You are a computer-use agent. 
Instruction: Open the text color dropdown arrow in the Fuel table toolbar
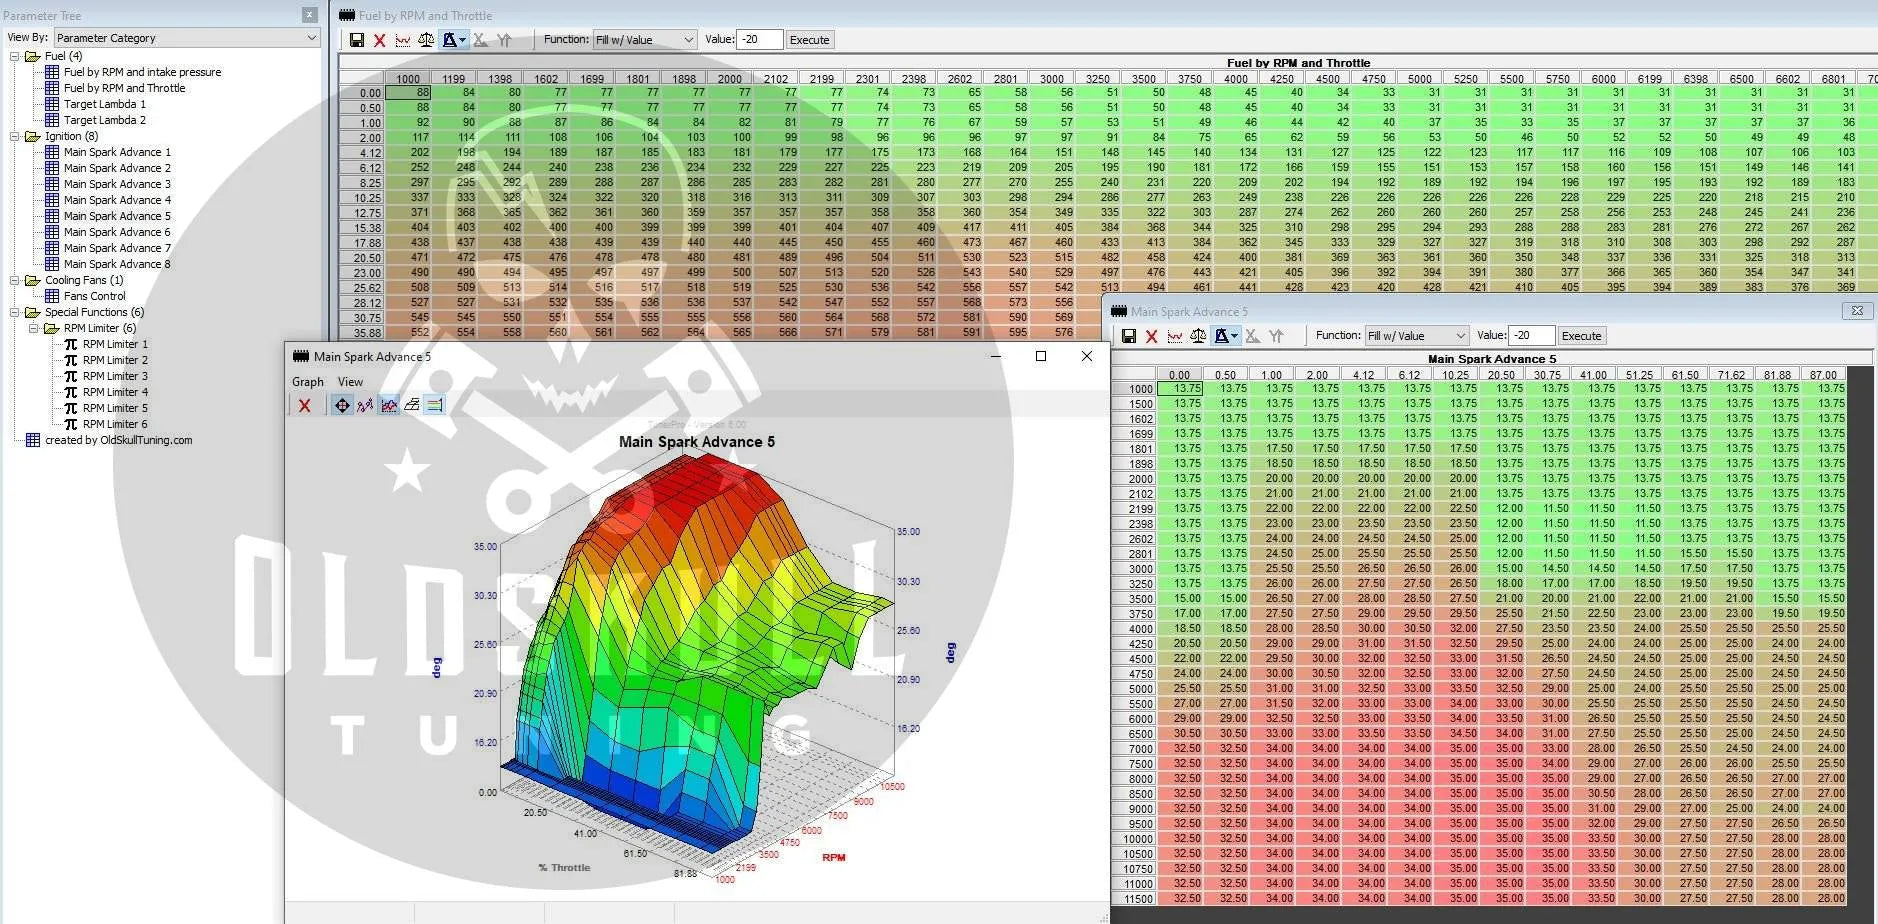(x=463, y=40)
